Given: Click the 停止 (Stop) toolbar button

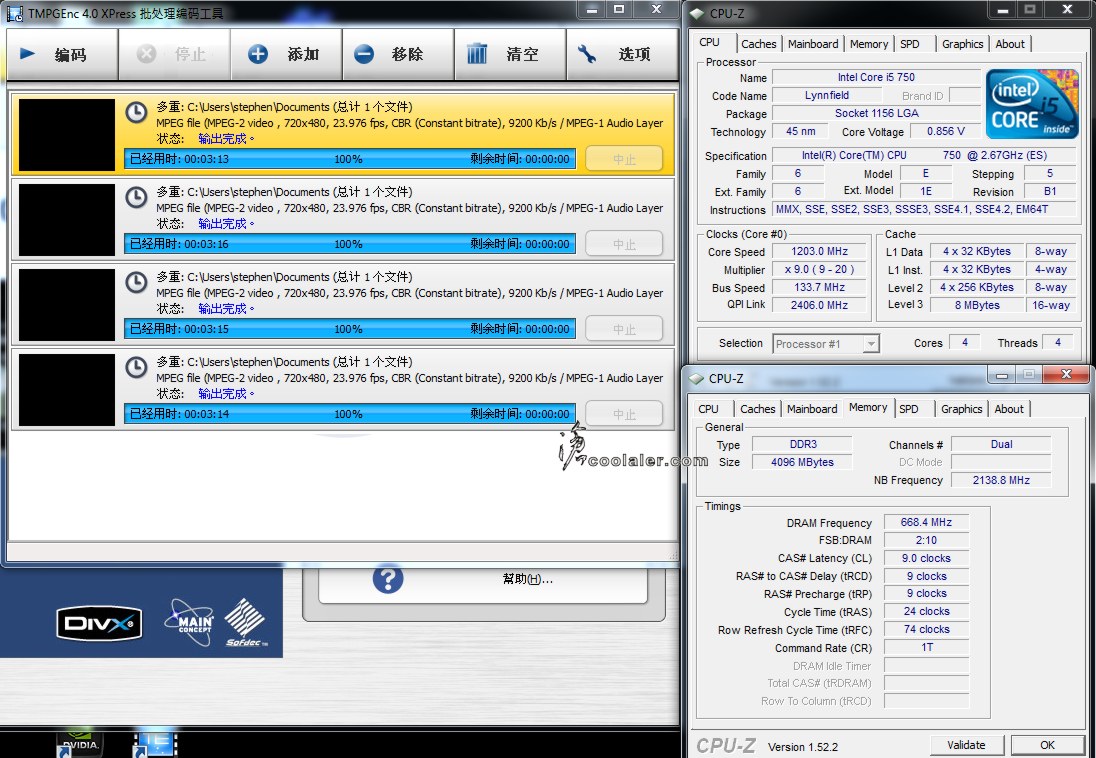Looking at the screenshot, I should pos(174,55).
